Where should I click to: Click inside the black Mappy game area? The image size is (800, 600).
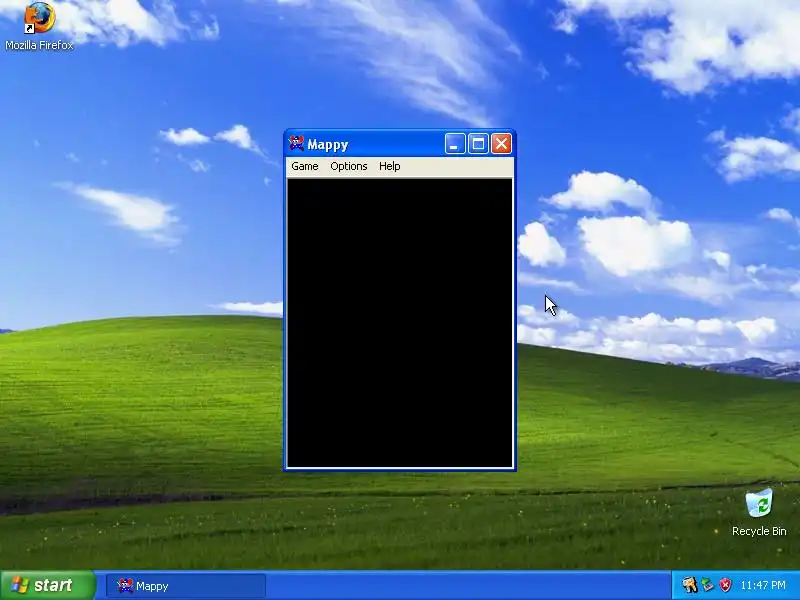(400, 322)
